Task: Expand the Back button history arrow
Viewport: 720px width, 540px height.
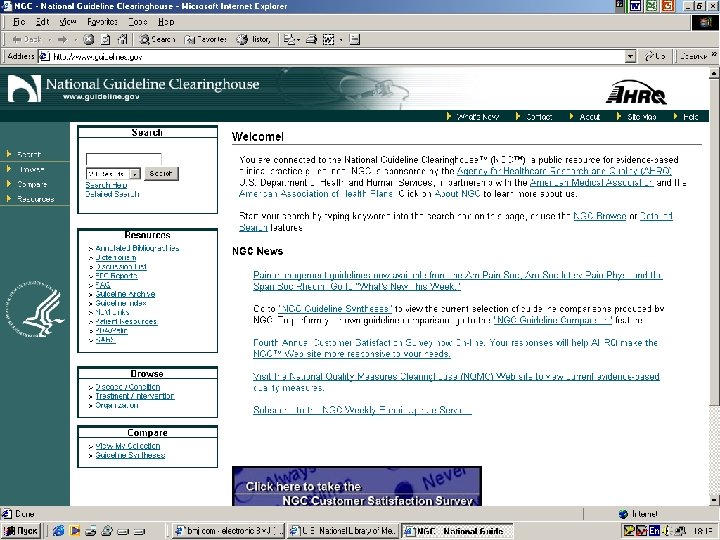Action: (49, 40)
